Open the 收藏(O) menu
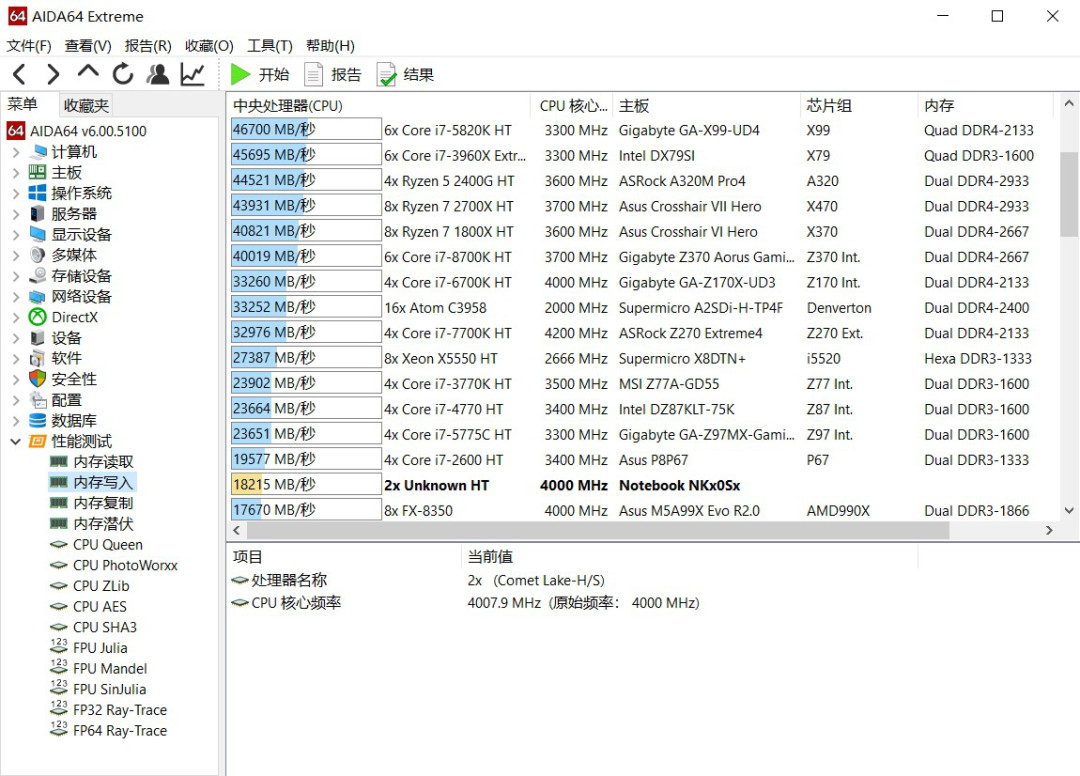 [x=209, y=46]
